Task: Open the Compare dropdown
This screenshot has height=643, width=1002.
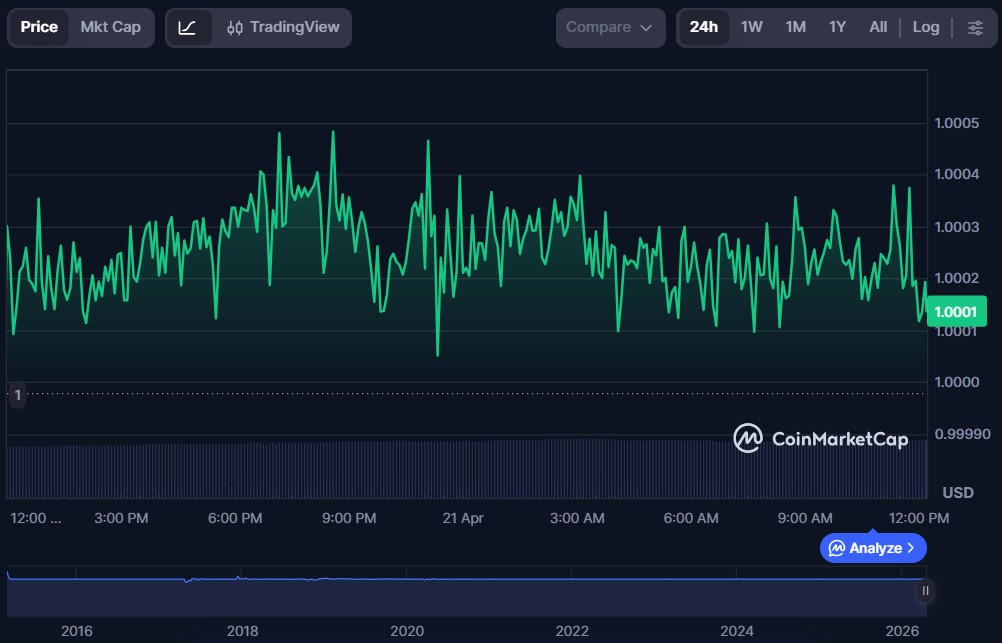Action: coord(609,27)
